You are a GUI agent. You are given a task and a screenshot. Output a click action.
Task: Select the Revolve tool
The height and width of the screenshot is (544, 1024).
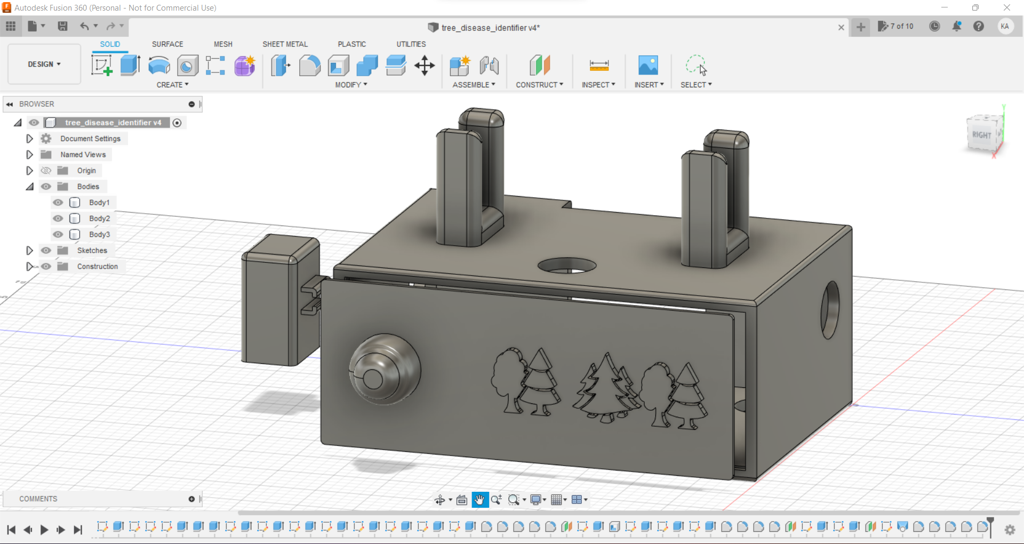point(159,66)
